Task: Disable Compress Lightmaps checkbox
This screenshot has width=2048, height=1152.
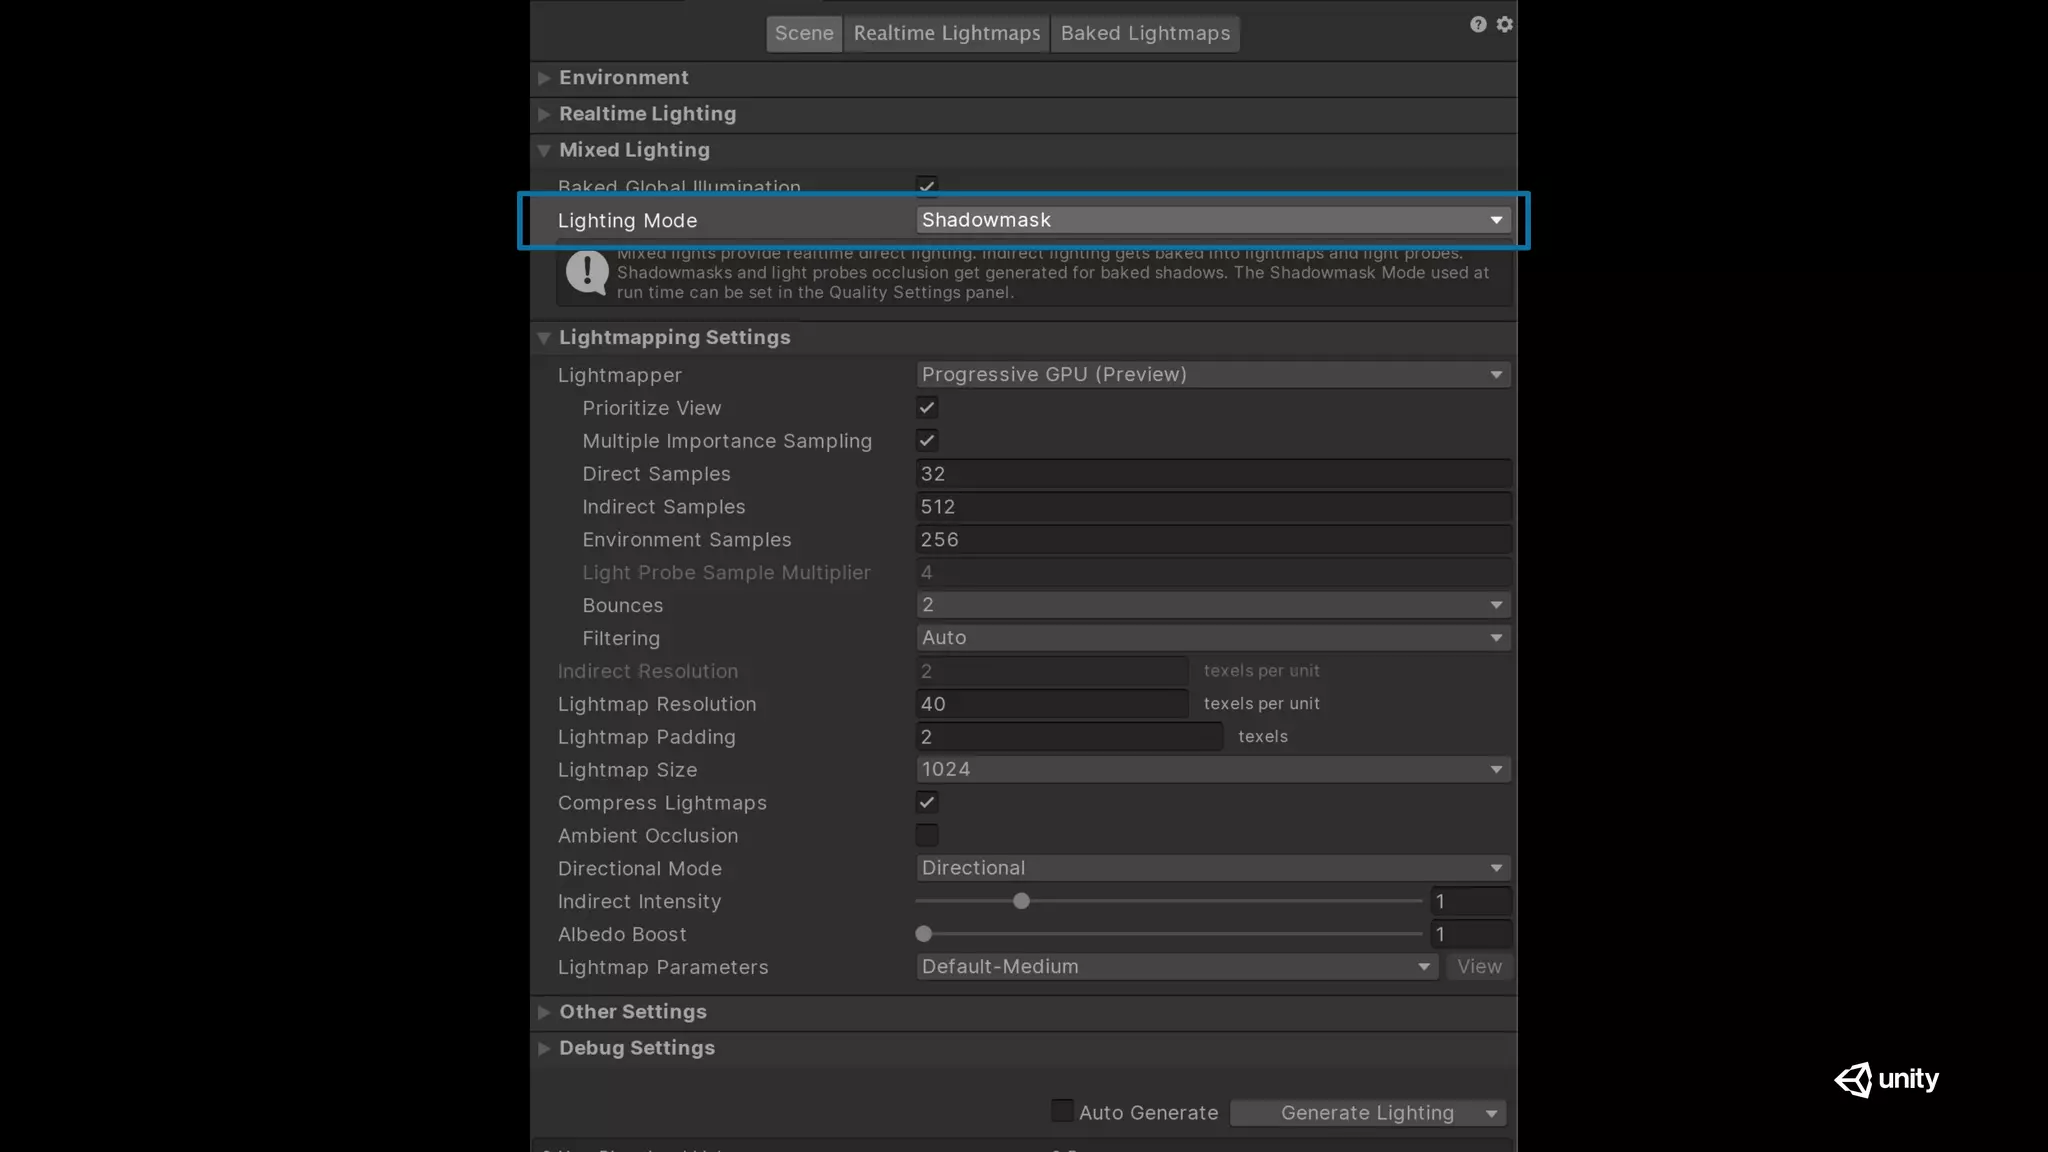Action: [x=927, y=803]
